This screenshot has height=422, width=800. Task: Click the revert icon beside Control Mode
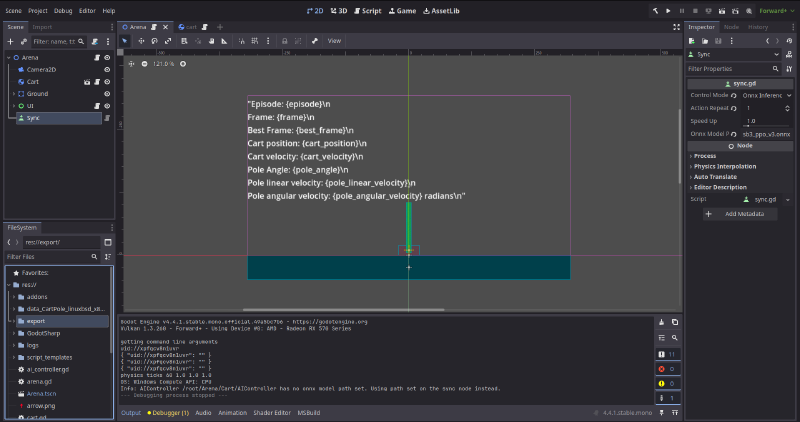[734, 95]
